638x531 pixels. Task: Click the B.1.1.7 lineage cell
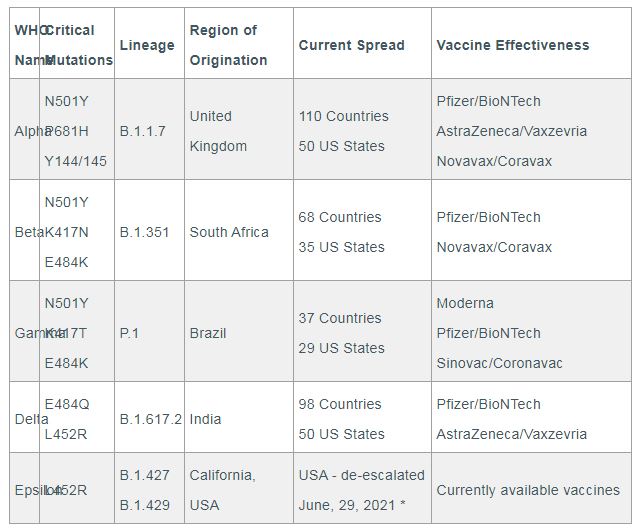tap(144, 131)
